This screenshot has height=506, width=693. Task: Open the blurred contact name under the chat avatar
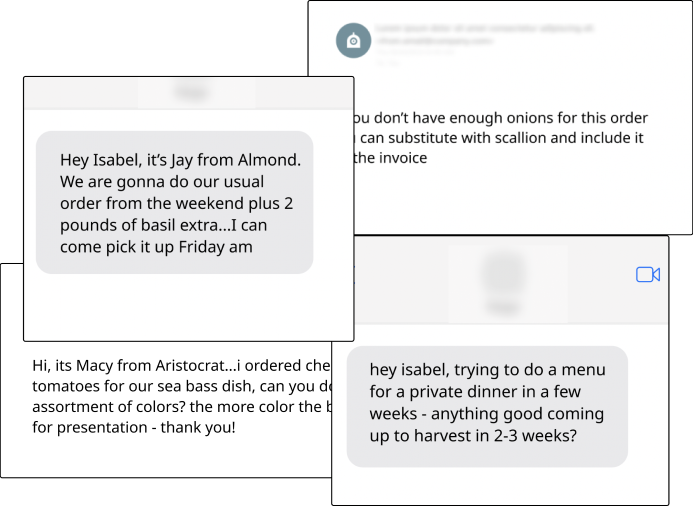point(503,307)
